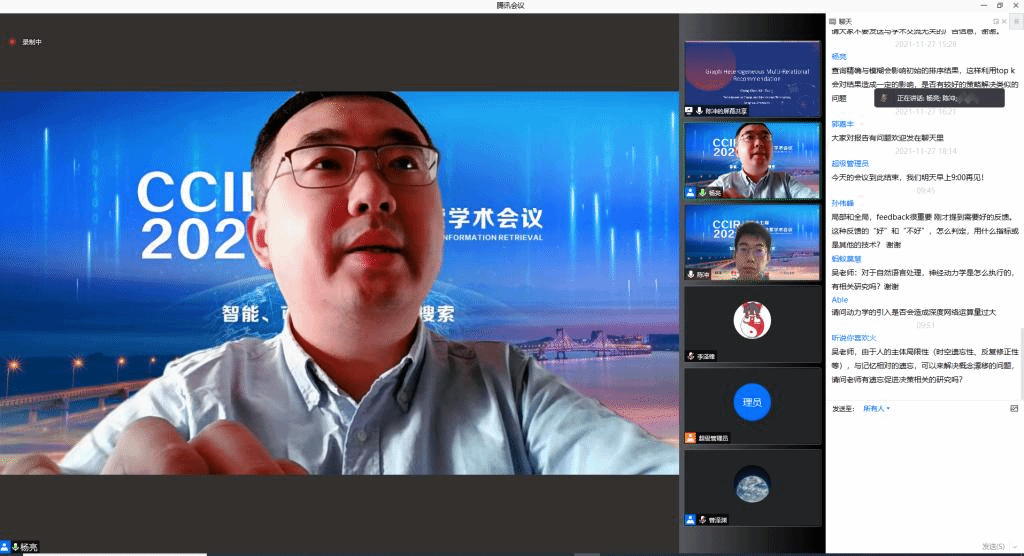This screenshot has width=1024, height=556.
Task: Click sender name Able in chat
Action: click(840, 299)
